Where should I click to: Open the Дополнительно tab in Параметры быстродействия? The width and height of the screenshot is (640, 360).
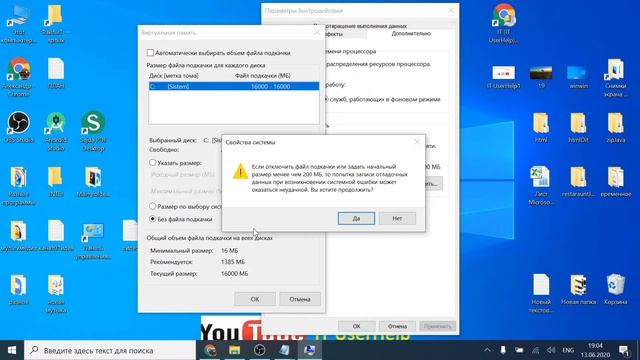coord(411,33)
